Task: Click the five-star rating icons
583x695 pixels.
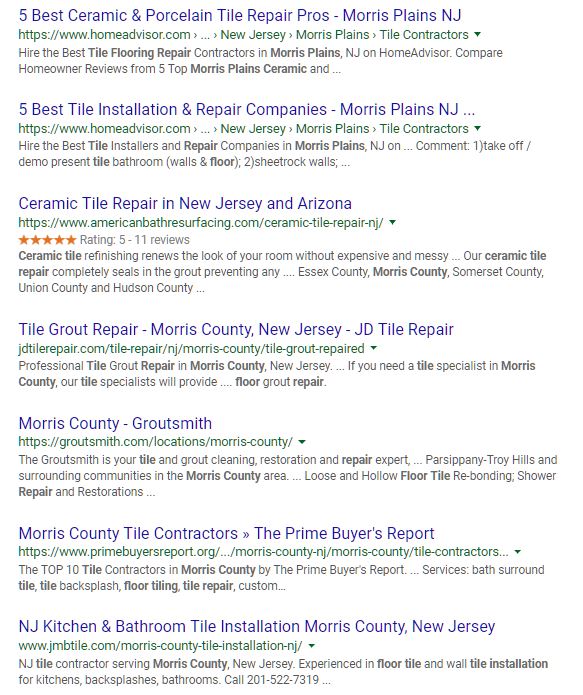Action: (x=47, y=240)
